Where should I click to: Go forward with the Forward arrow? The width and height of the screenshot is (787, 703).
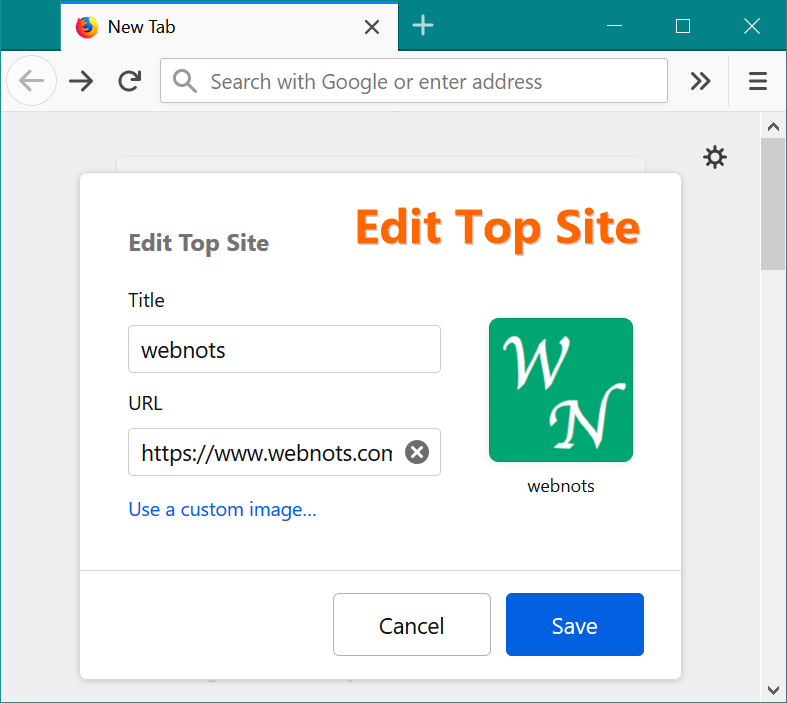tap(81, 81)
